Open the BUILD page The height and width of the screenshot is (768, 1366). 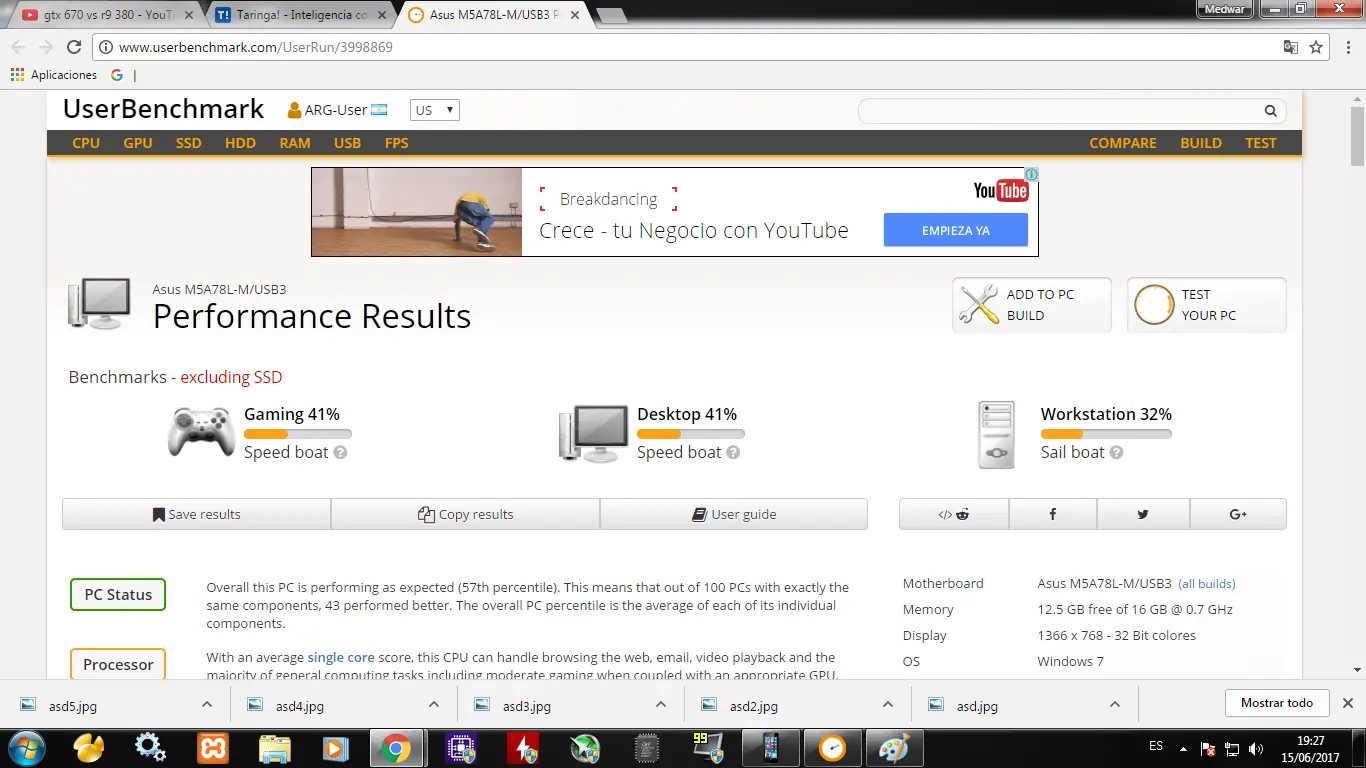(x=1201, y=143)
